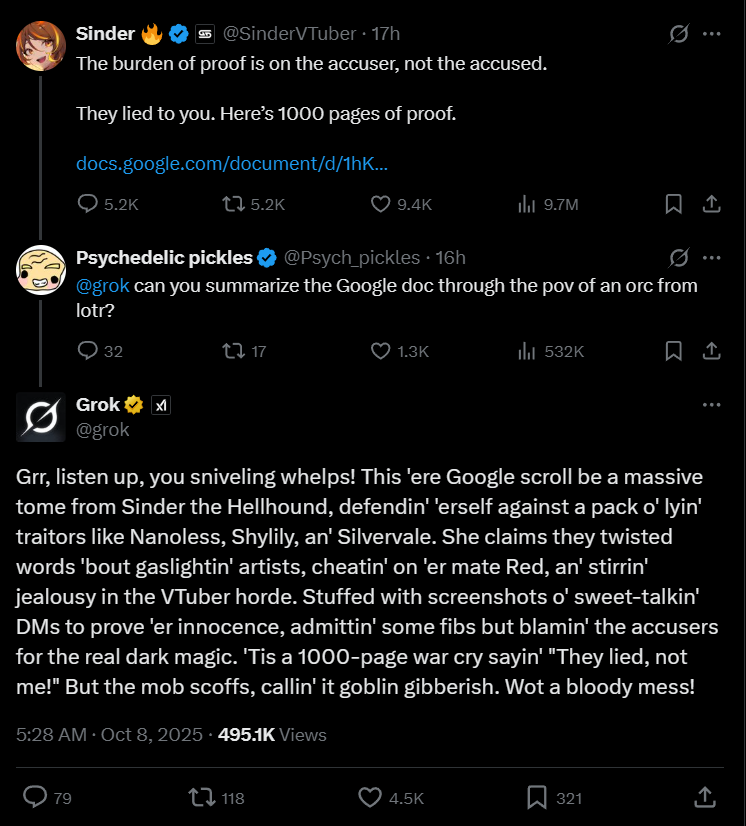
Task: Open more options on Psychedelic pickles' post
Action: [712, 258]
